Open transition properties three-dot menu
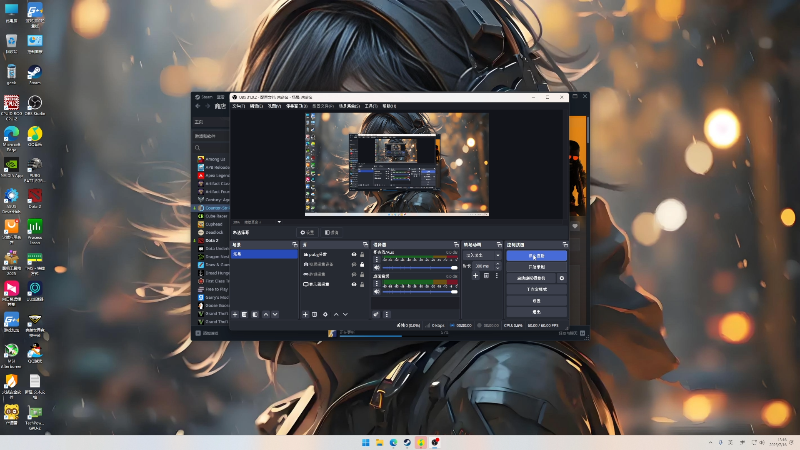Screen dimensions: 800x450 [496, 276]
